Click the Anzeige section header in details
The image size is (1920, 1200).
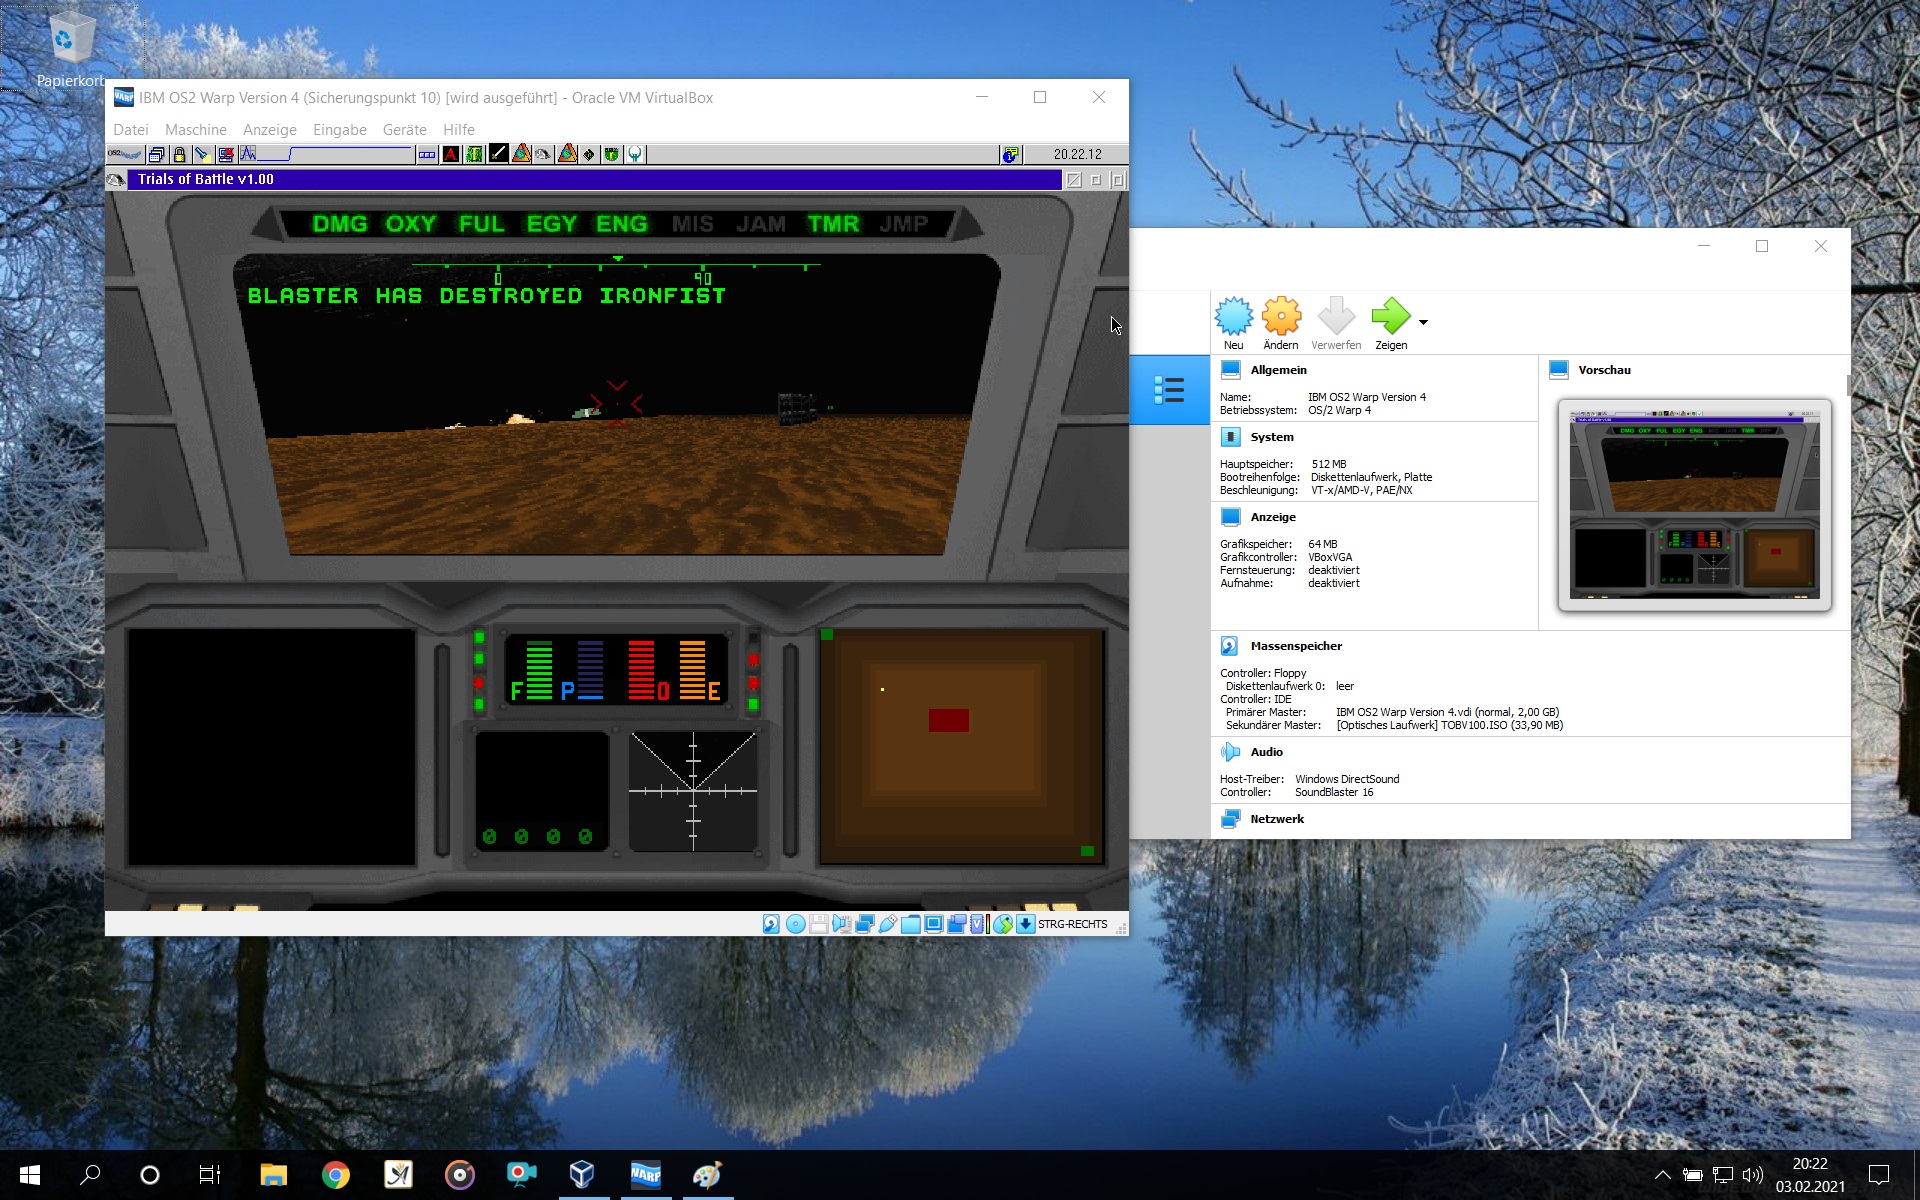(x=1272, y=517)
